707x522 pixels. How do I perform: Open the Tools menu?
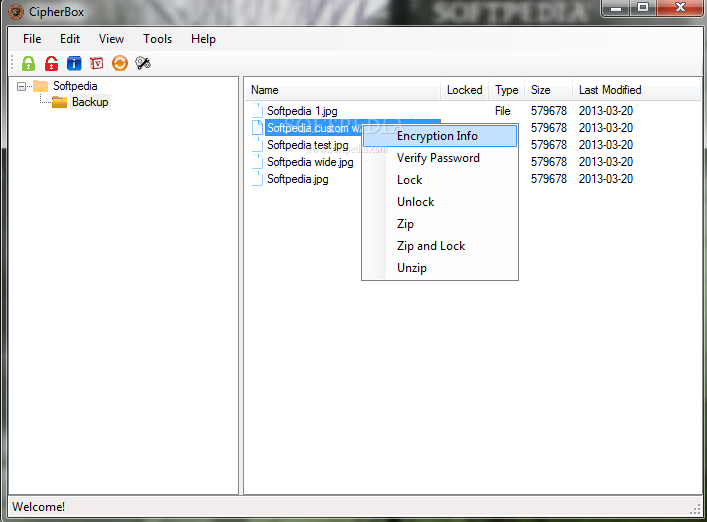(157, 39)
